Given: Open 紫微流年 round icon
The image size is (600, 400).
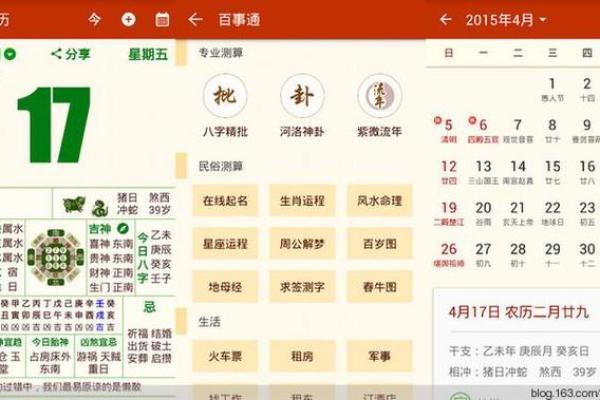Looking at the screenshot, I should pyautogui.click(x=379, y=96).
